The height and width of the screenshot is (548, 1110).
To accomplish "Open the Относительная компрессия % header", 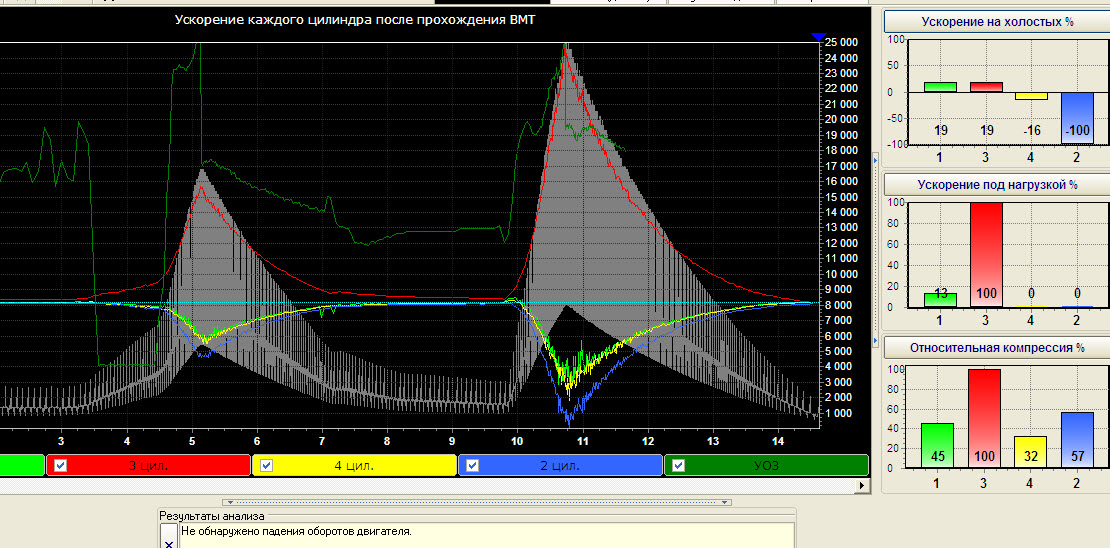I will pyautogui.click(x=997, y=348).
